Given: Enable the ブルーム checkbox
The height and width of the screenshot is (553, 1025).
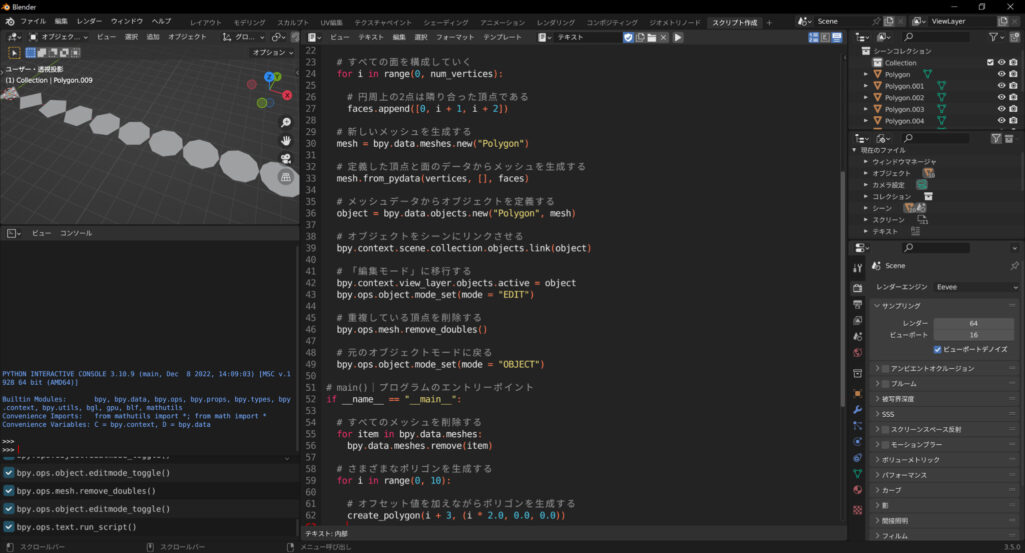Looking at the screenshot, I should click(885, 384).
